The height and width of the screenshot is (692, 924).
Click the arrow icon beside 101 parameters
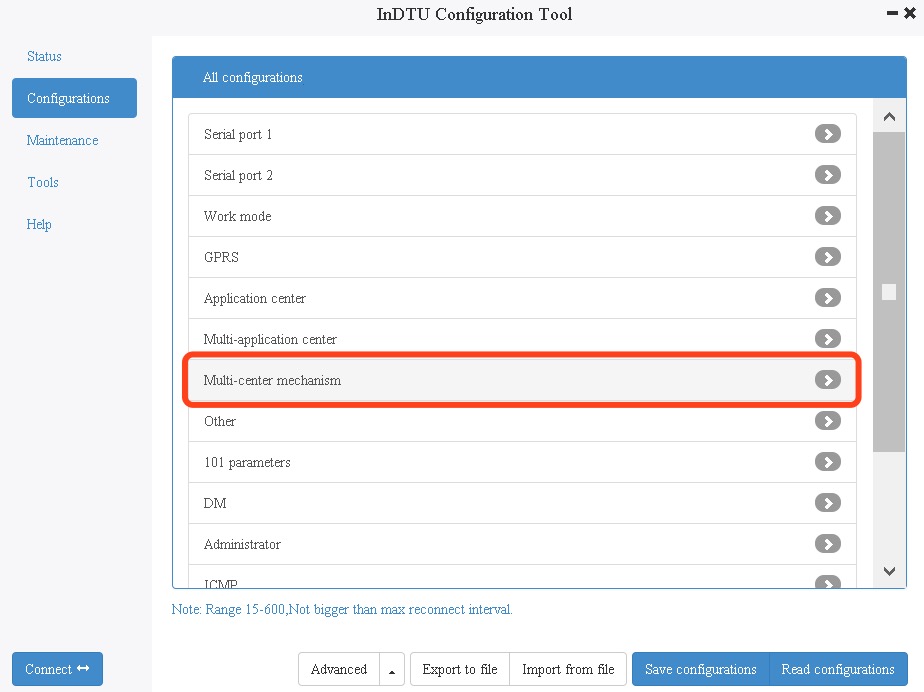tap(827, 462)
